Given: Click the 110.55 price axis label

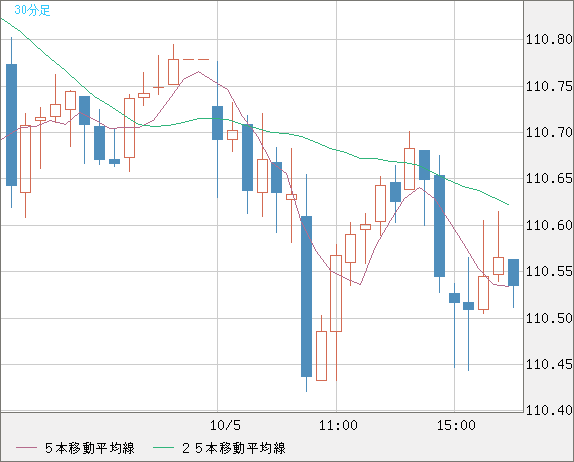Looking at the screenshot, I should 549,271.
